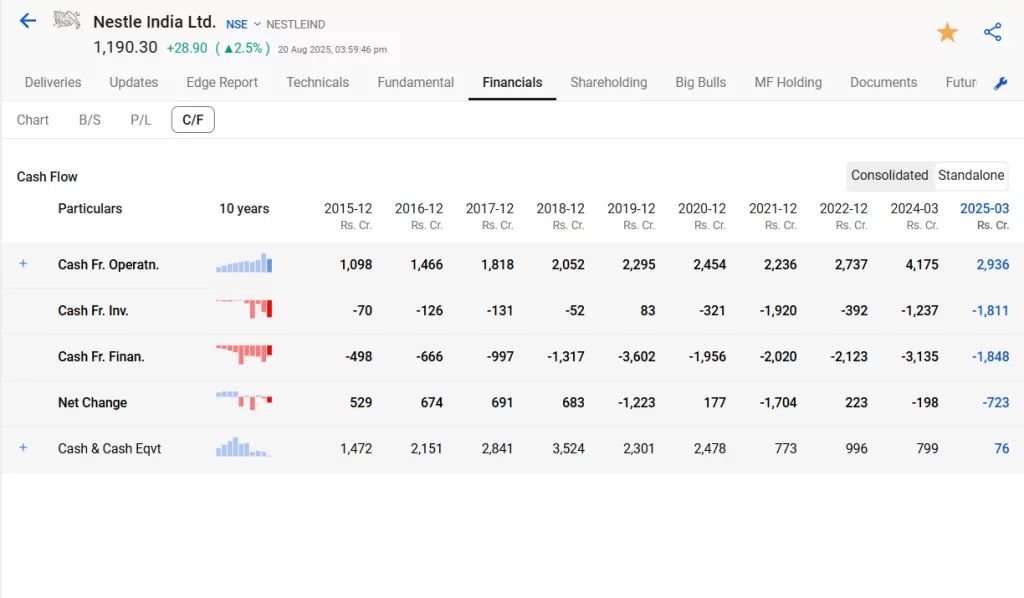Click investing cash value 83
1024x598 pixels.
(x=647, y=311)
